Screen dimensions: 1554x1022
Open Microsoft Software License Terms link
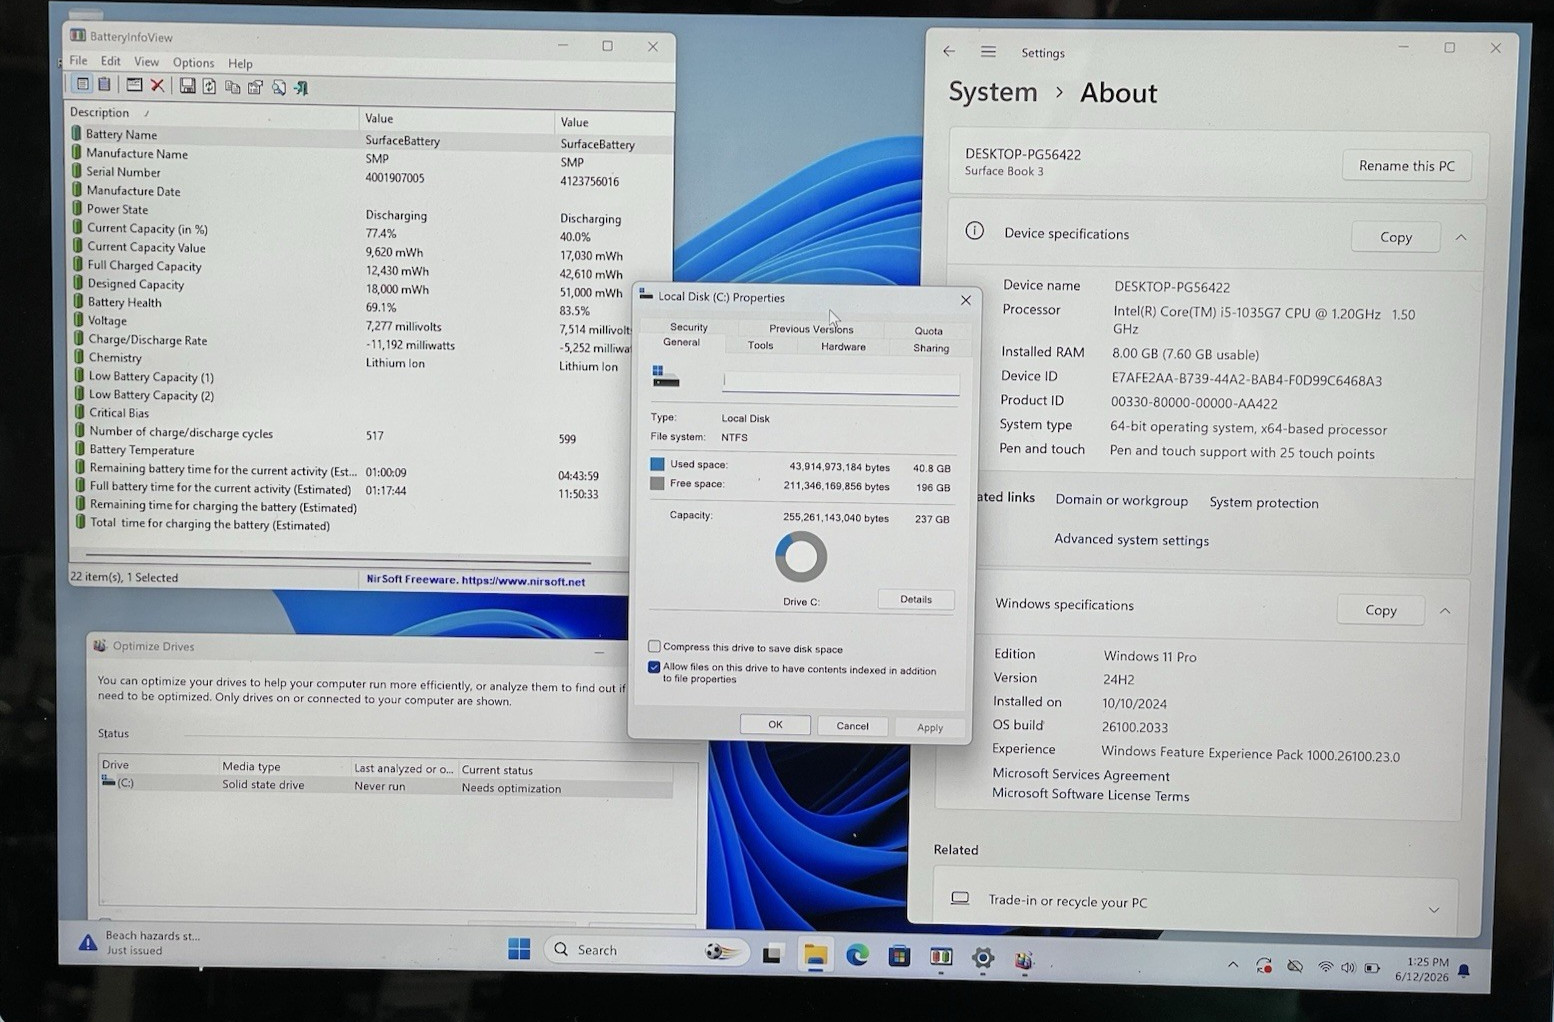point(1090,795)
